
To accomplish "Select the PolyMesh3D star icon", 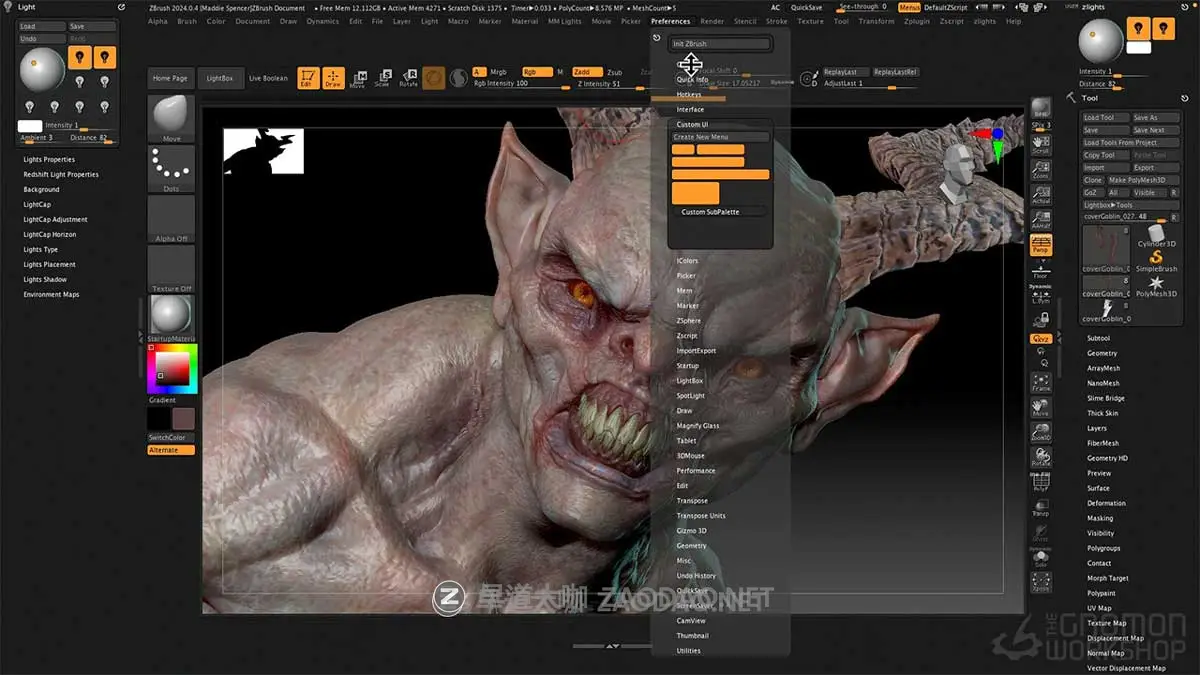I will coord(1156,283).
